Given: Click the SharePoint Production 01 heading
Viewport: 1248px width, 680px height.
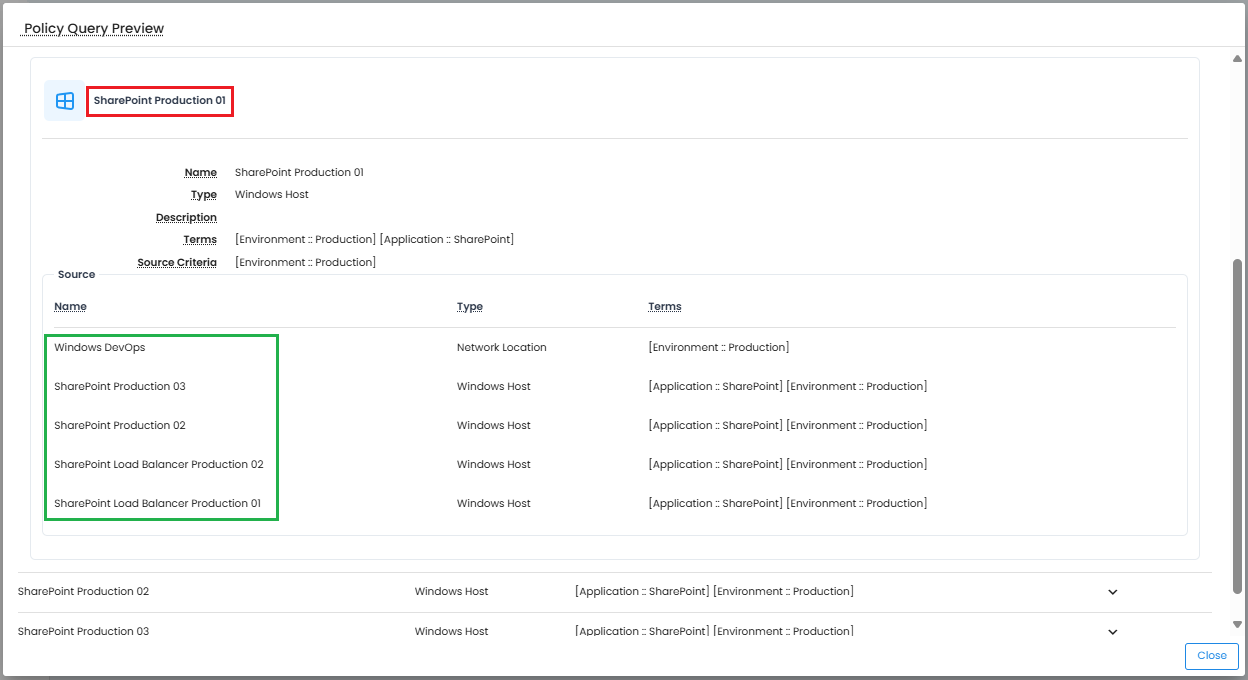Looking at the screenshot, I should tap(160, 101).
